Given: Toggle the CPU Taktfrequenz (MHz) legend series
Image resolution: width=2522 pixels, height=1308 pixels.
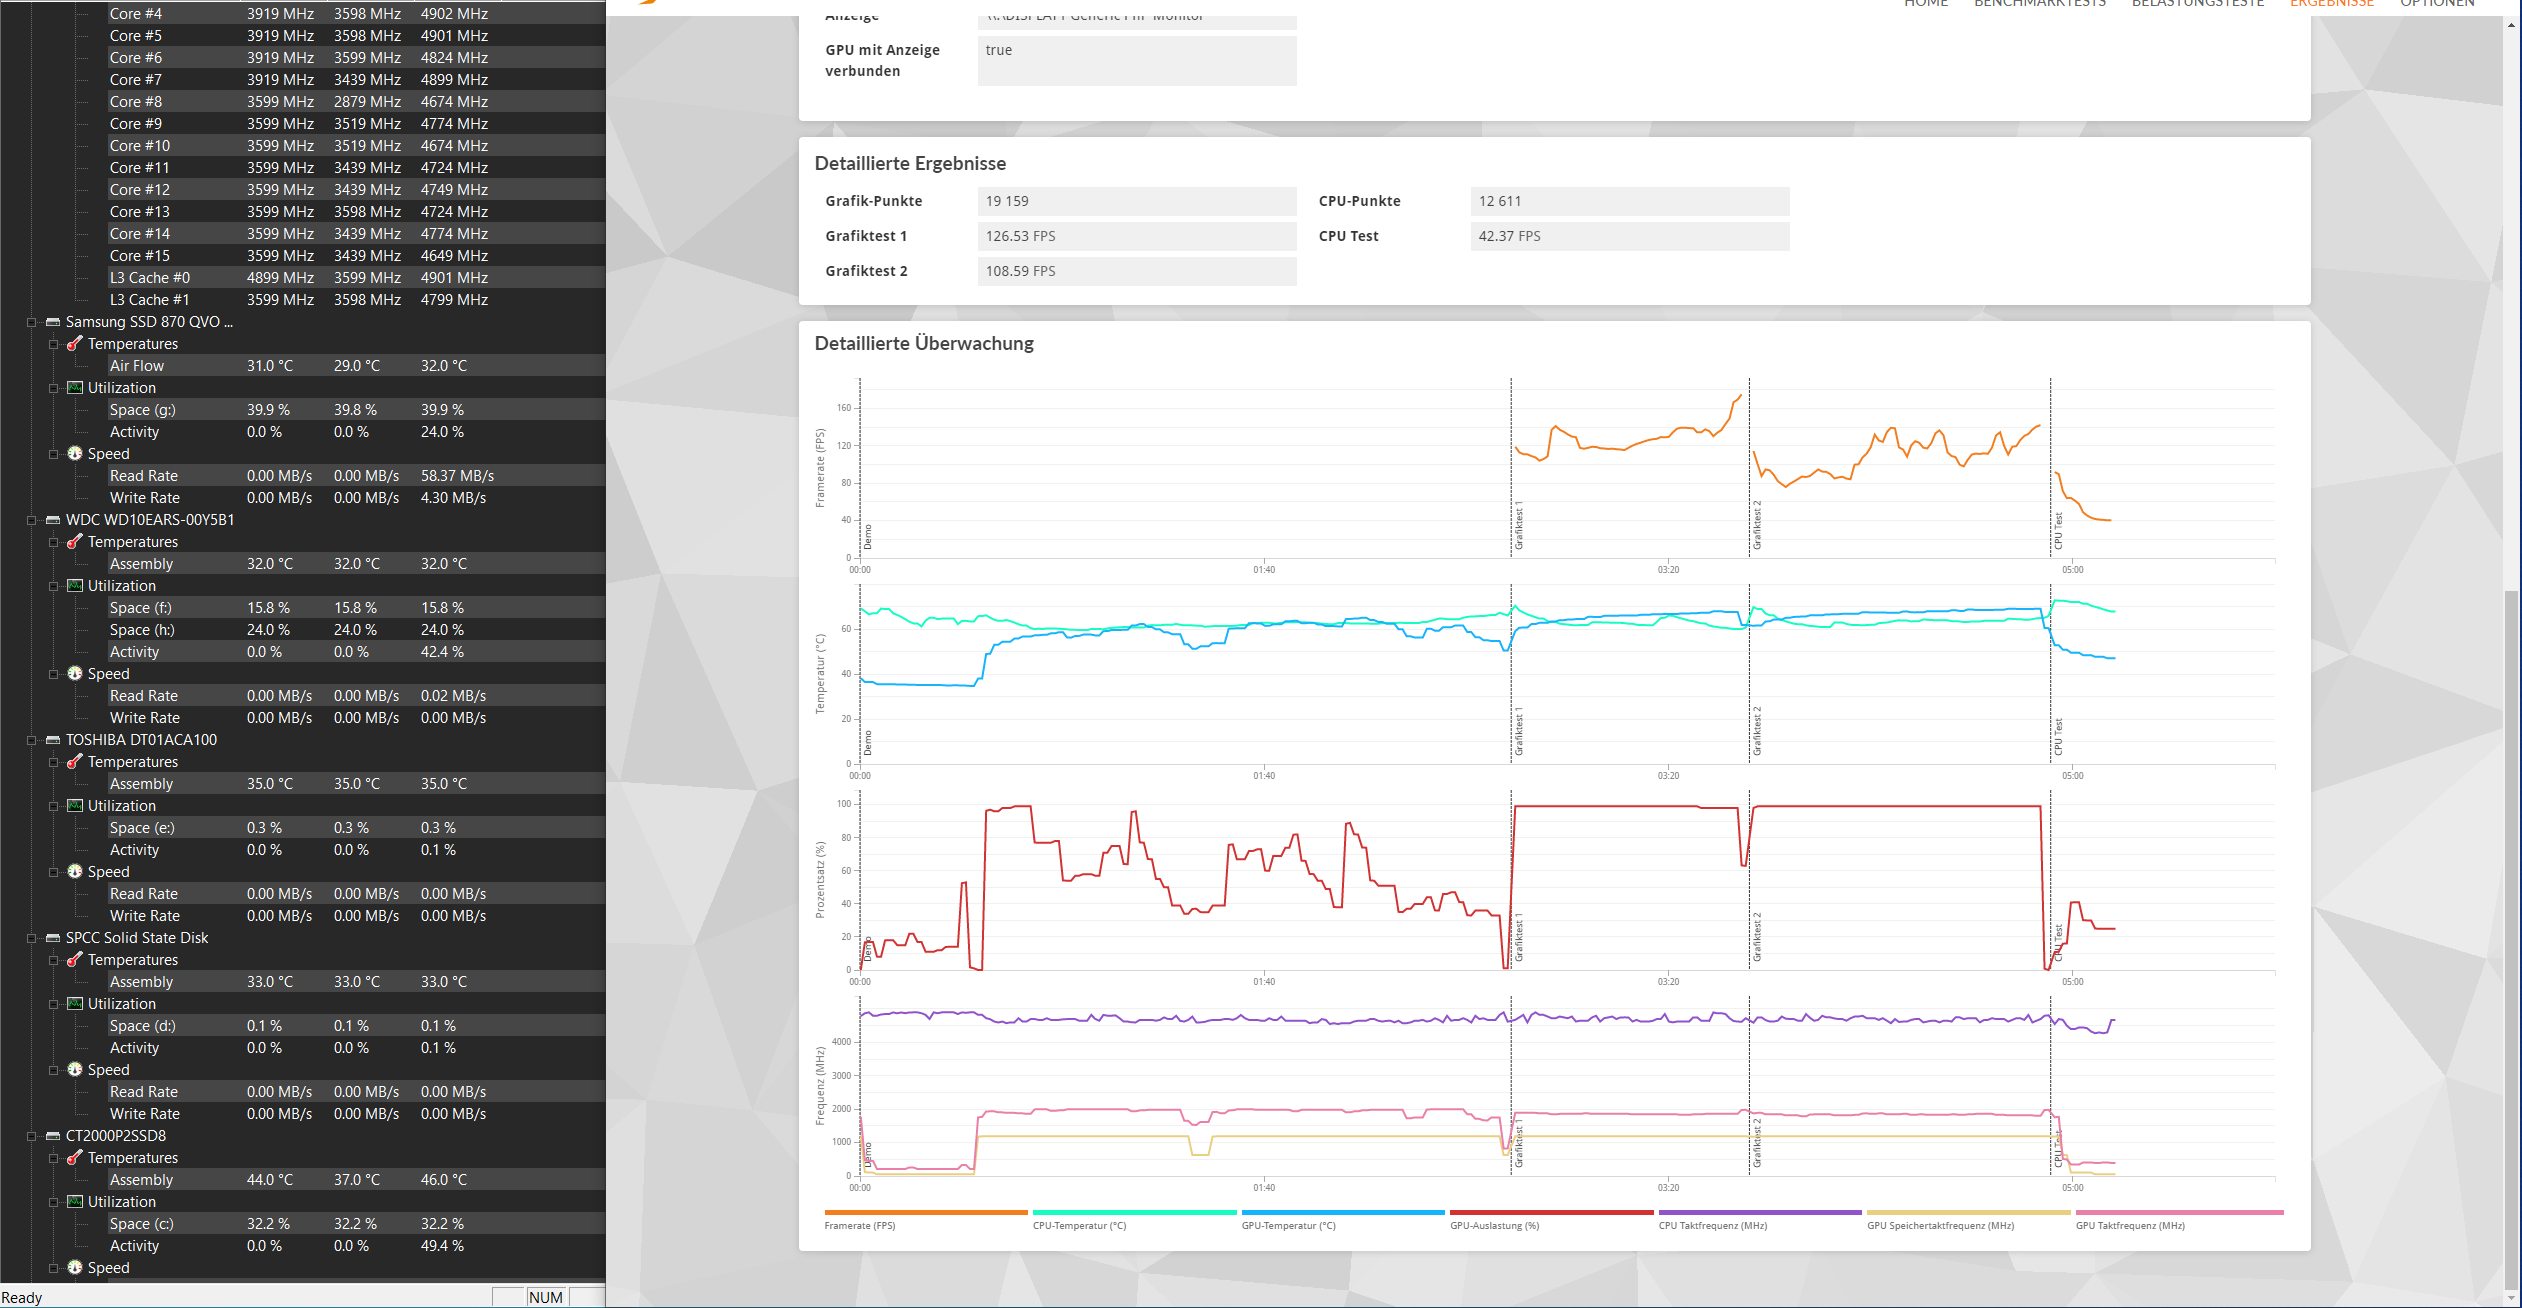Looking at the screenshot, I should 1712,1225.
